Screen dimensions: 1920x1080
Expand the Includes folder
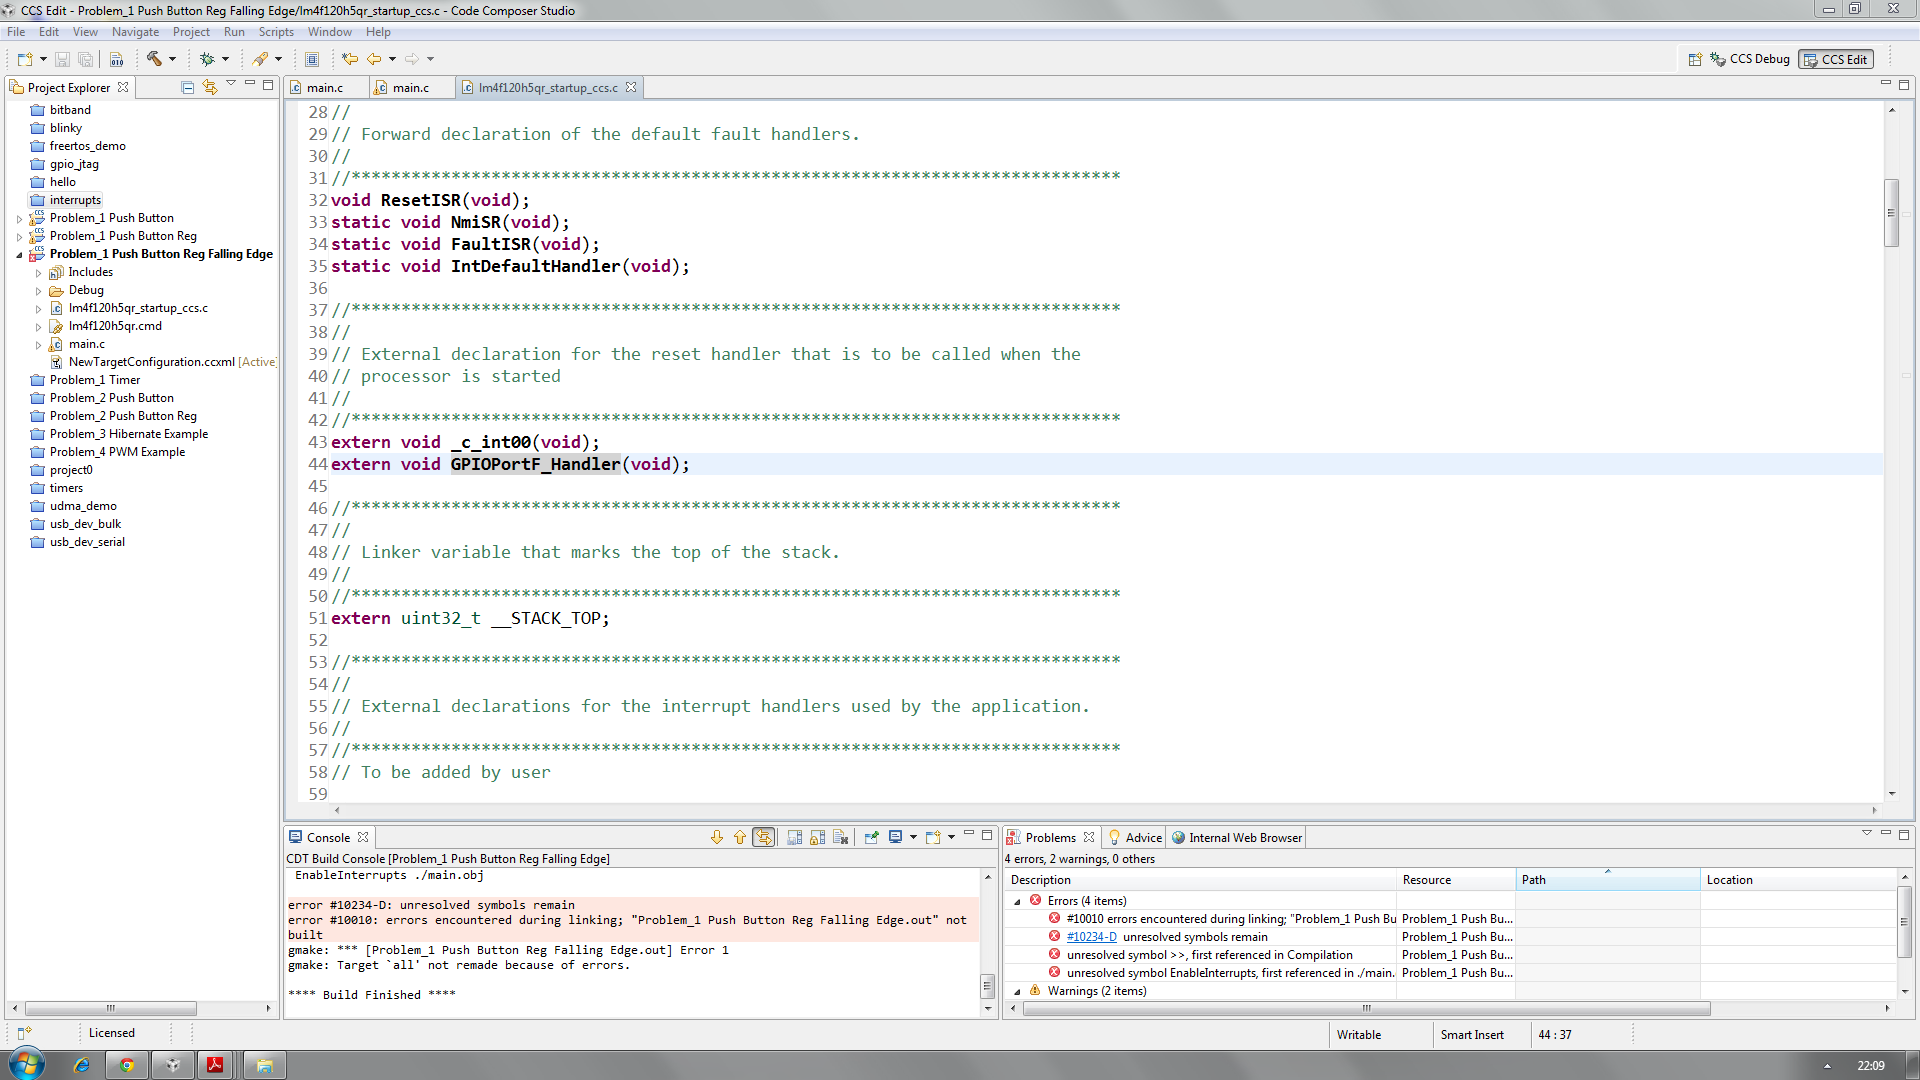point(38,272)
